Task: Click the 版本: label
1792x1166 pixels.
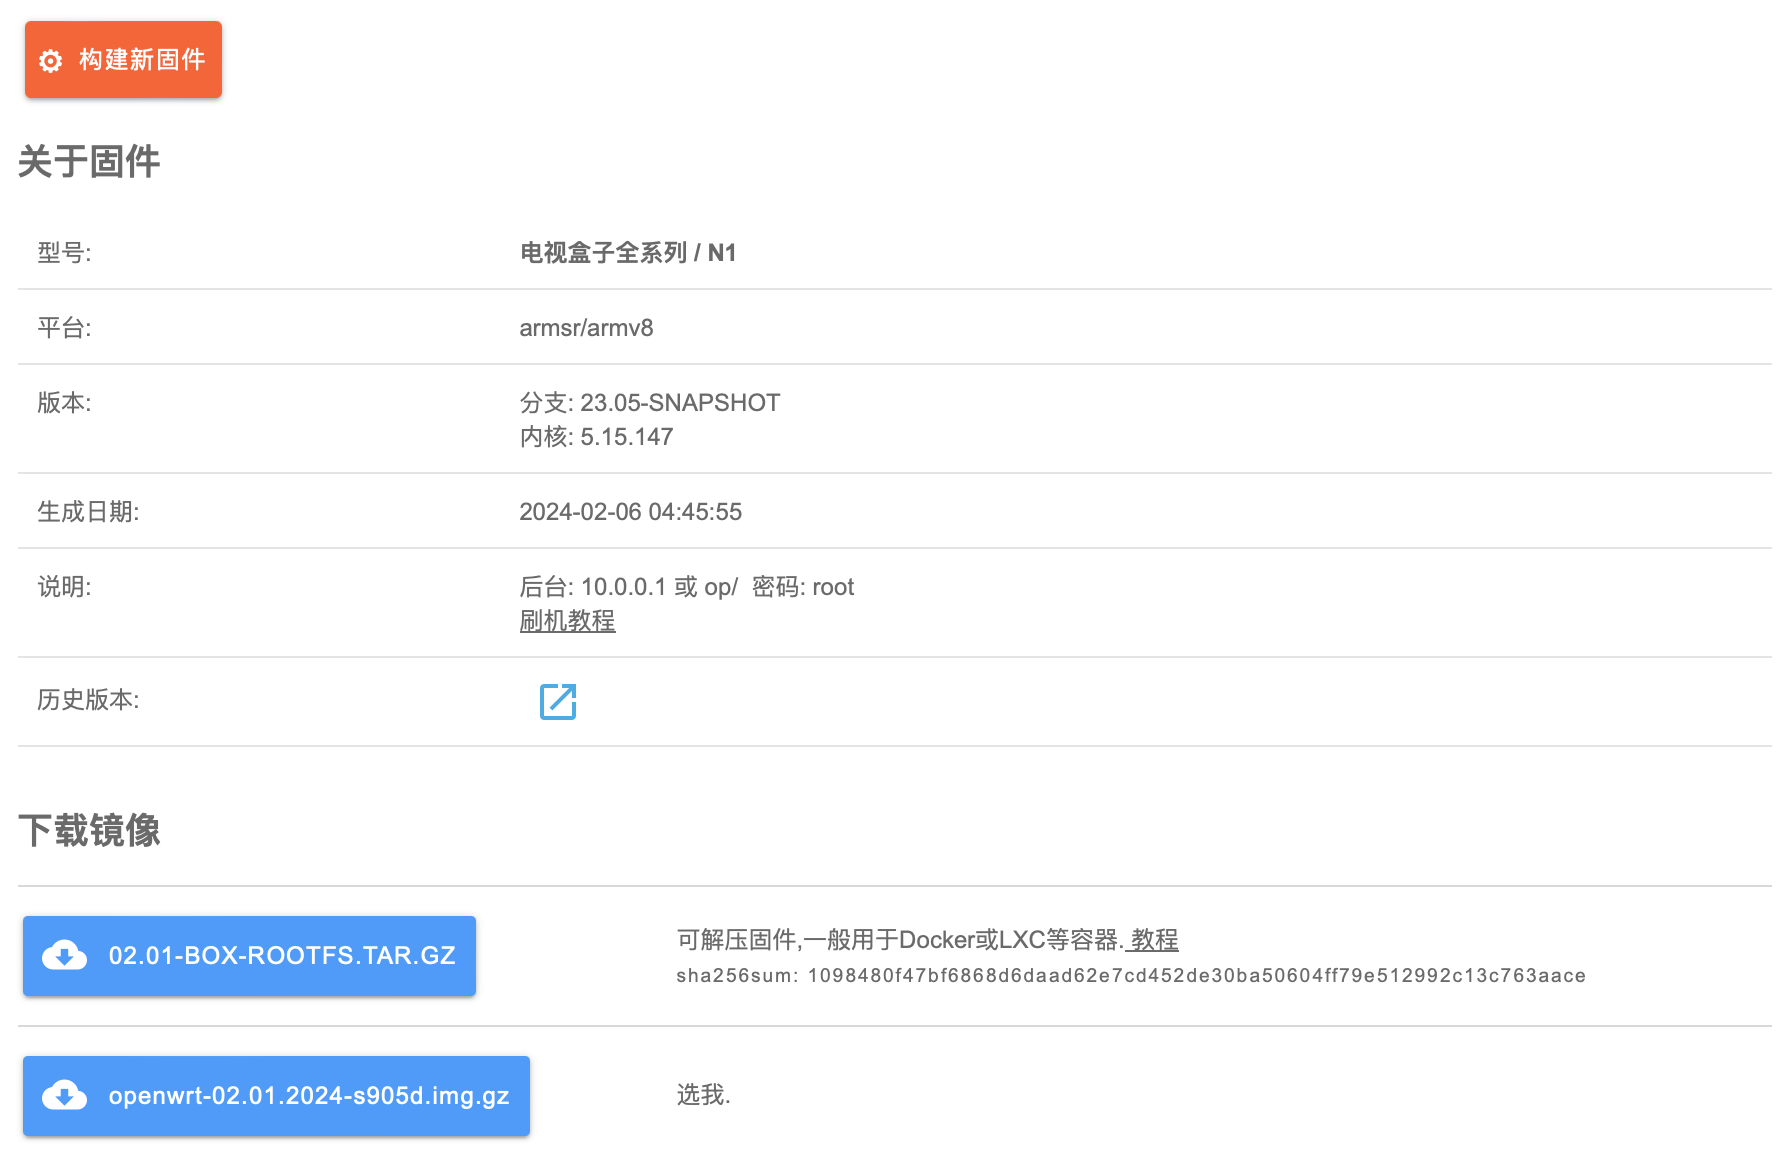Action: [x=64, y=403]
